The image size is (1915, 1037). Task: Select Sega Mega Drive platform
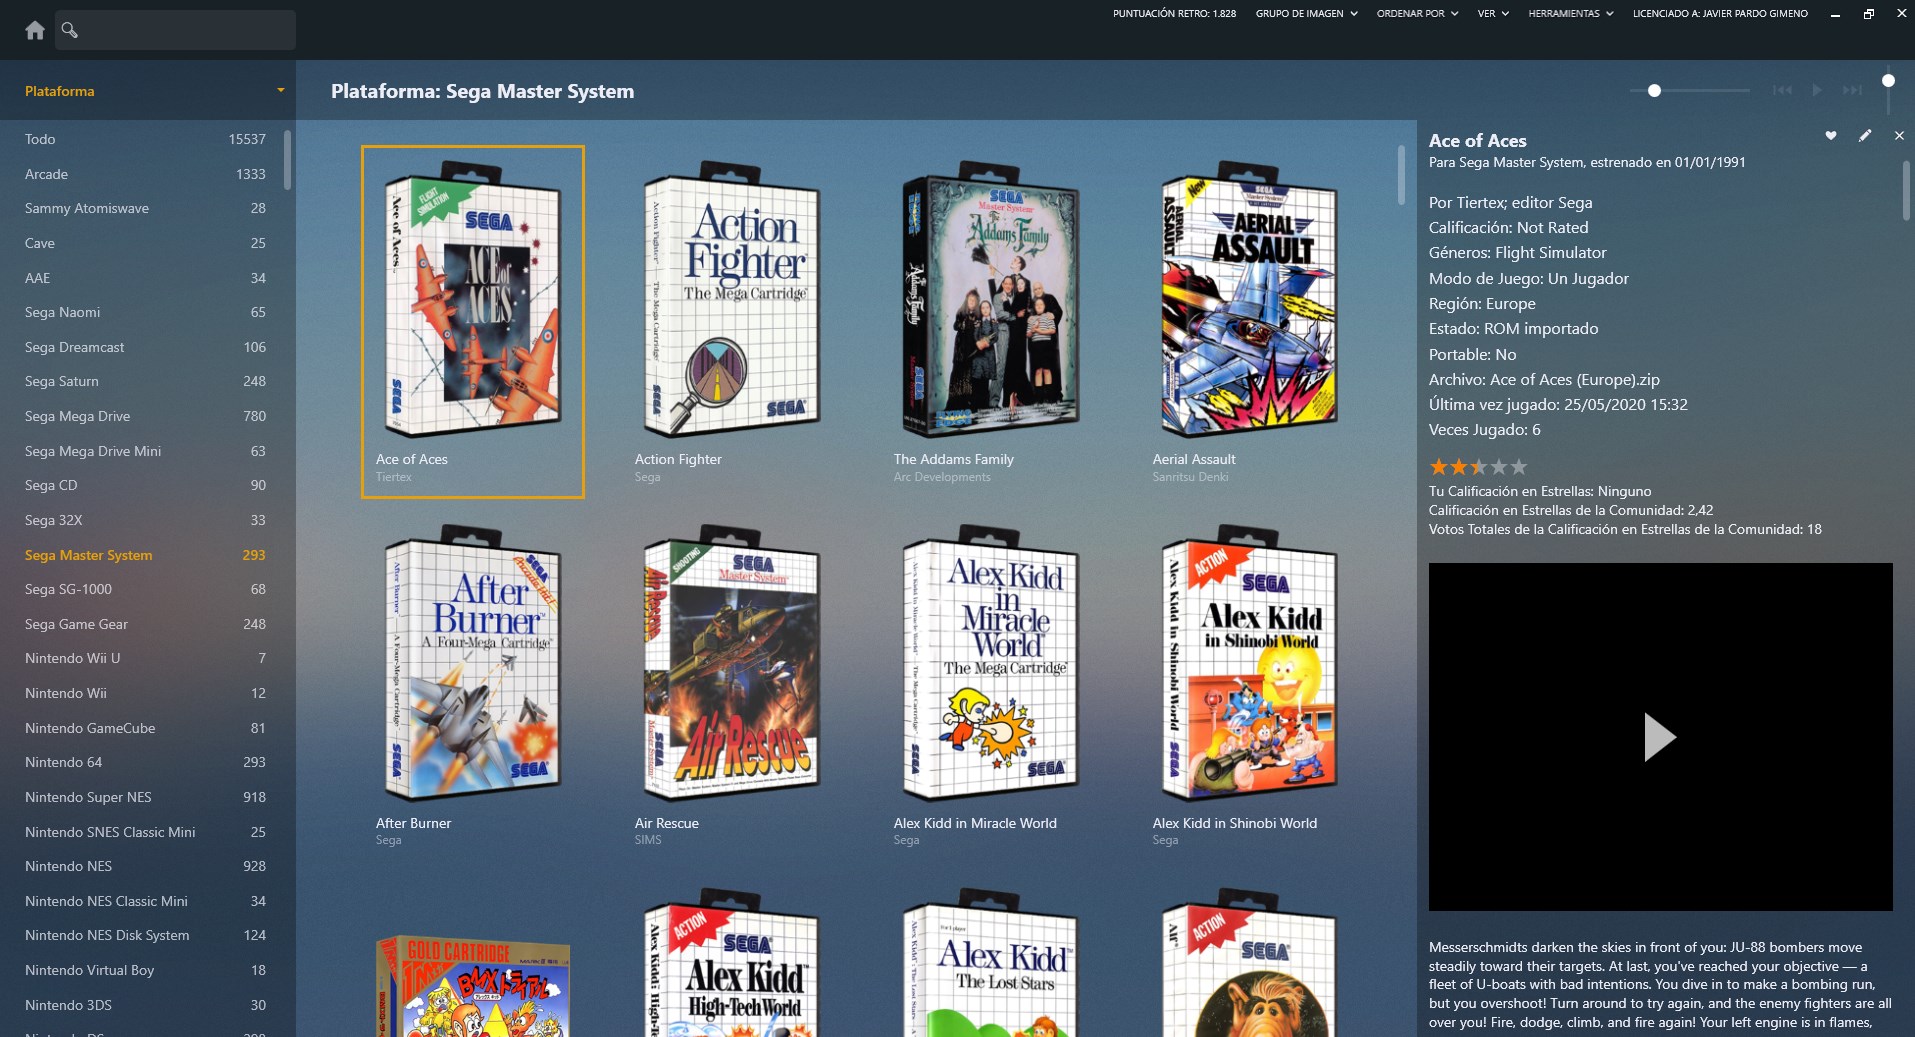(145, 416)
